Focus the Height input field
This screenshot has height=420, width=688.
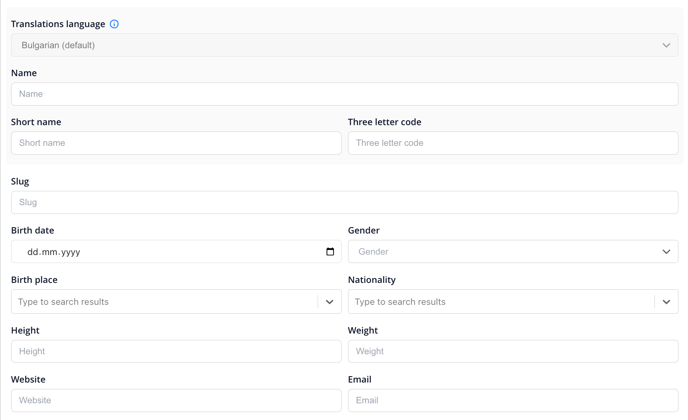[x=176, y=351]
